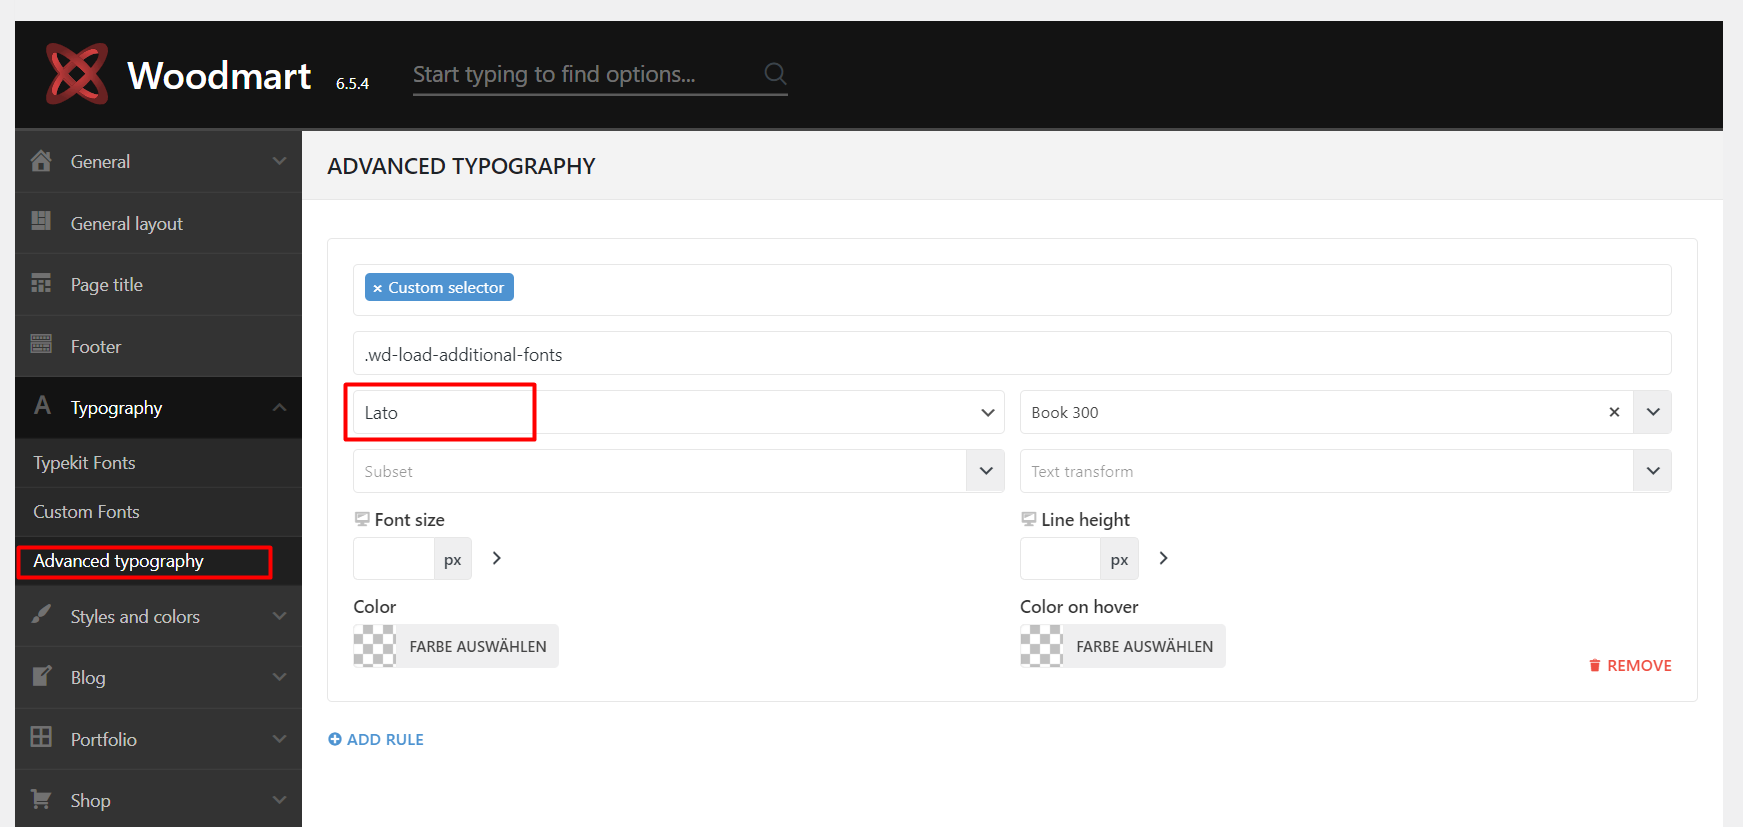Click Farbe auswählen under Color on hover
Image resolution: width=1743 pixels, height=827 pixels.
coord(1144,647)
